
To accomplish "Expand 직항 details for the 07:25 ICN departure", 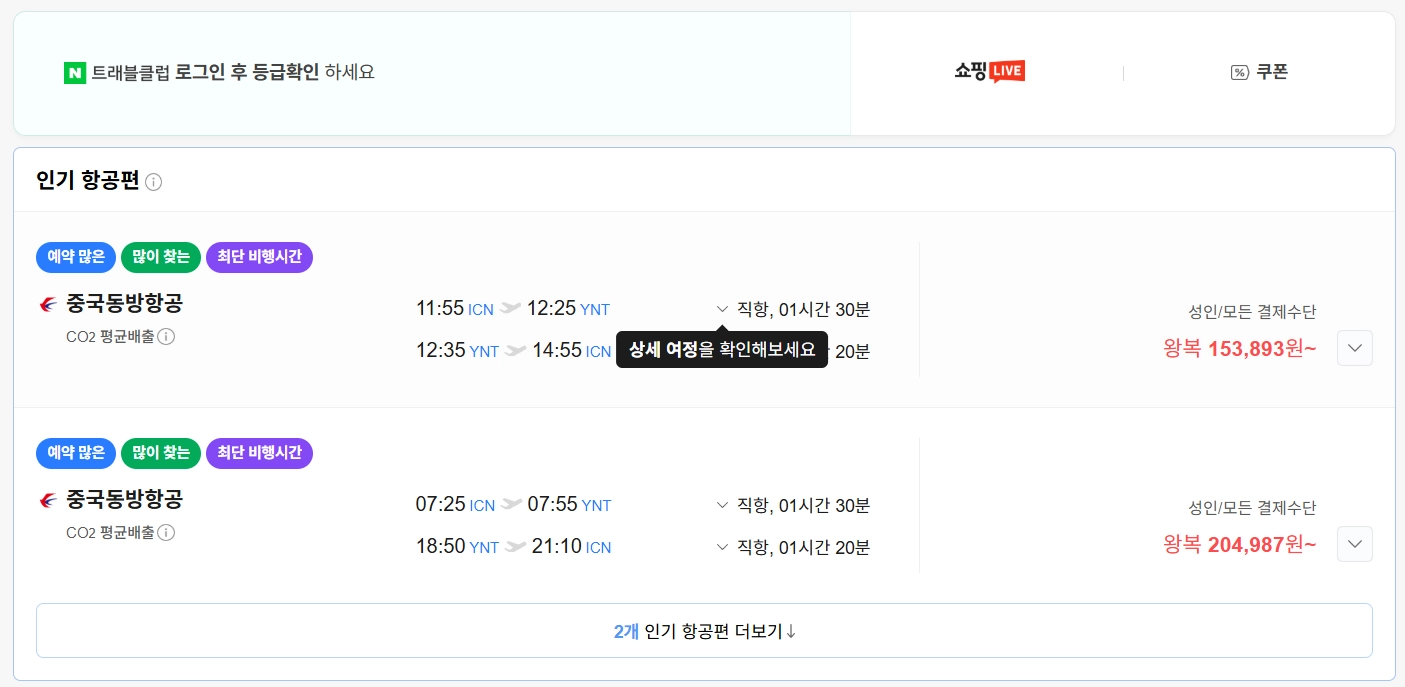I will pos(720,505).
